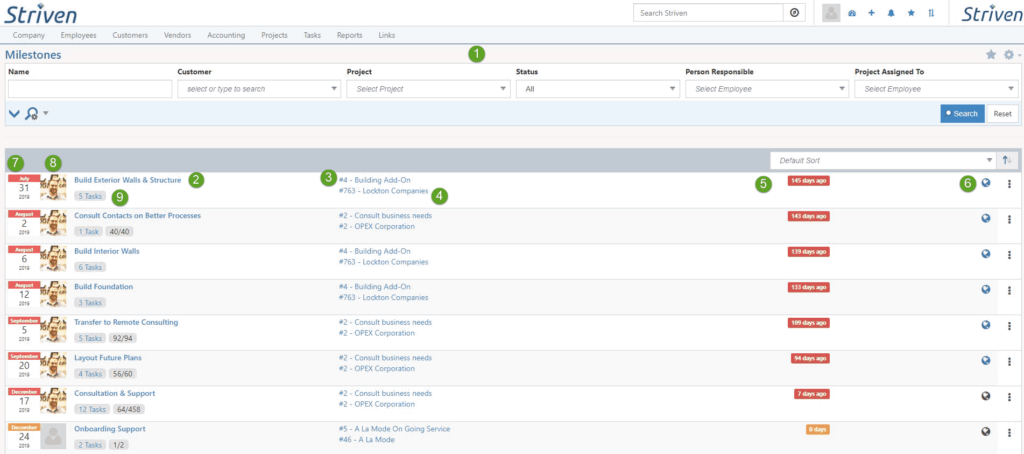Viewport: 1024px width, 454px height.
Task: Open the Links menu
Action: click(x=387, y=35)
